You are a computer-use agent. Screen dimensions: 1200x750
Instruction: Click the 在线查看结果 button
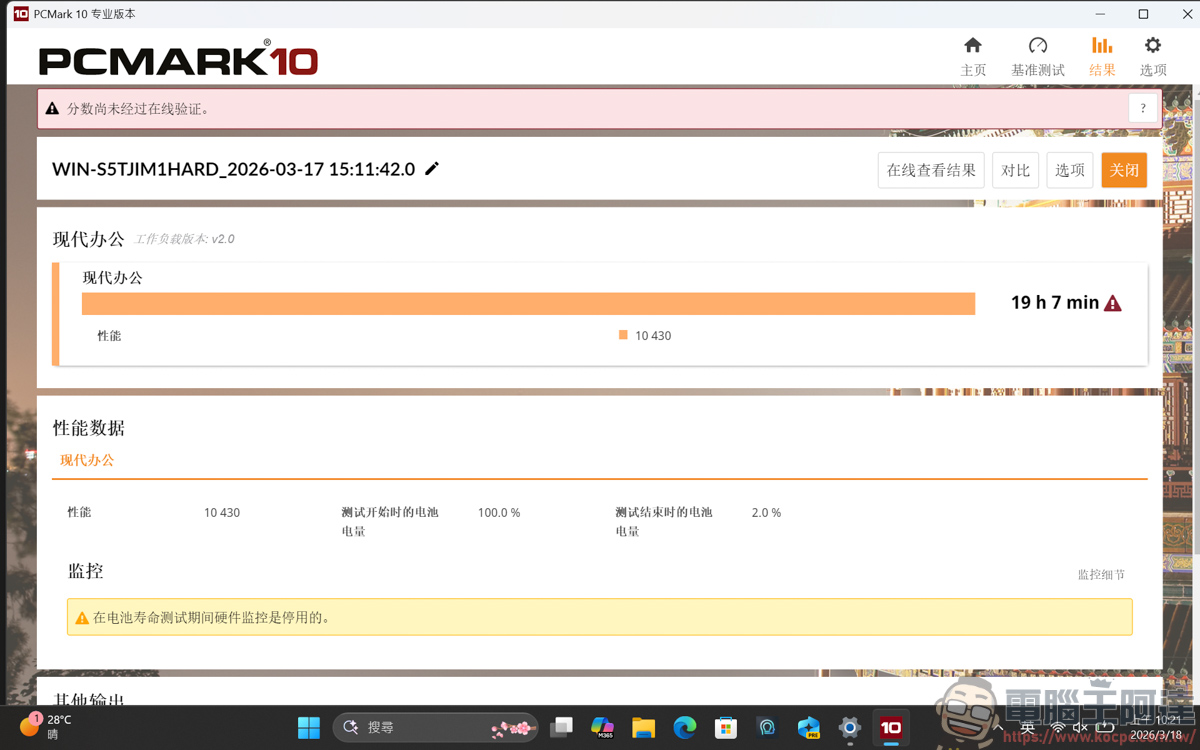click(x=930, y=169)
